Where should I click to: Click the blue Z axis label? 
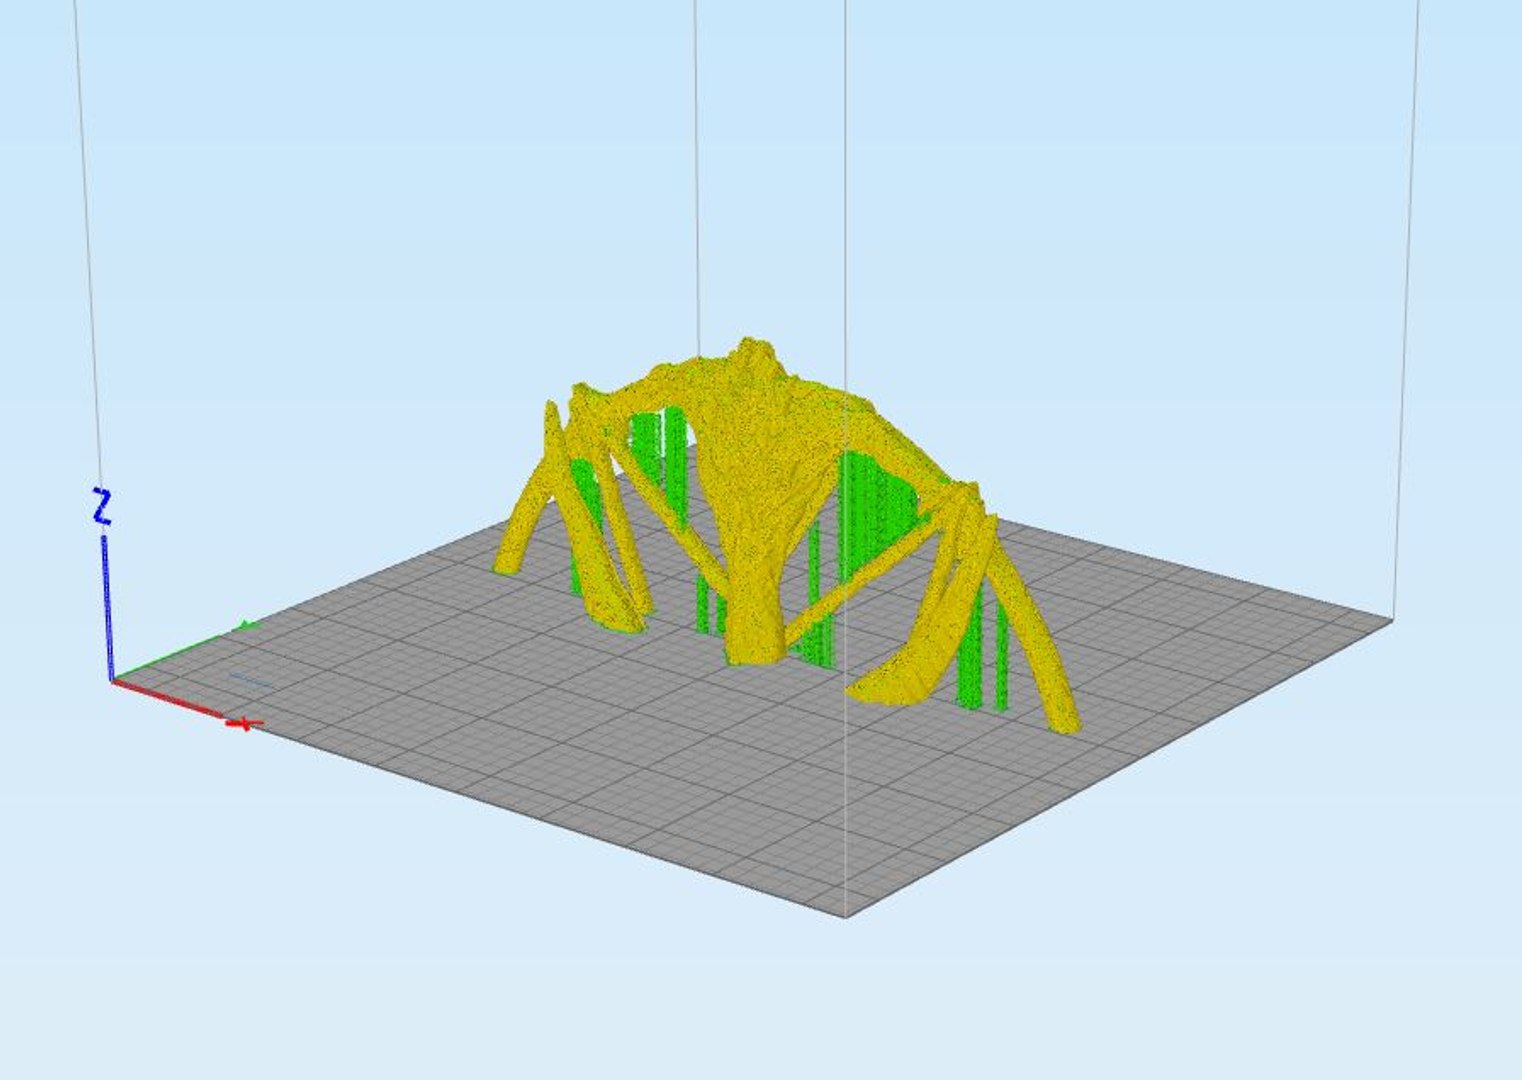(101, 506)
